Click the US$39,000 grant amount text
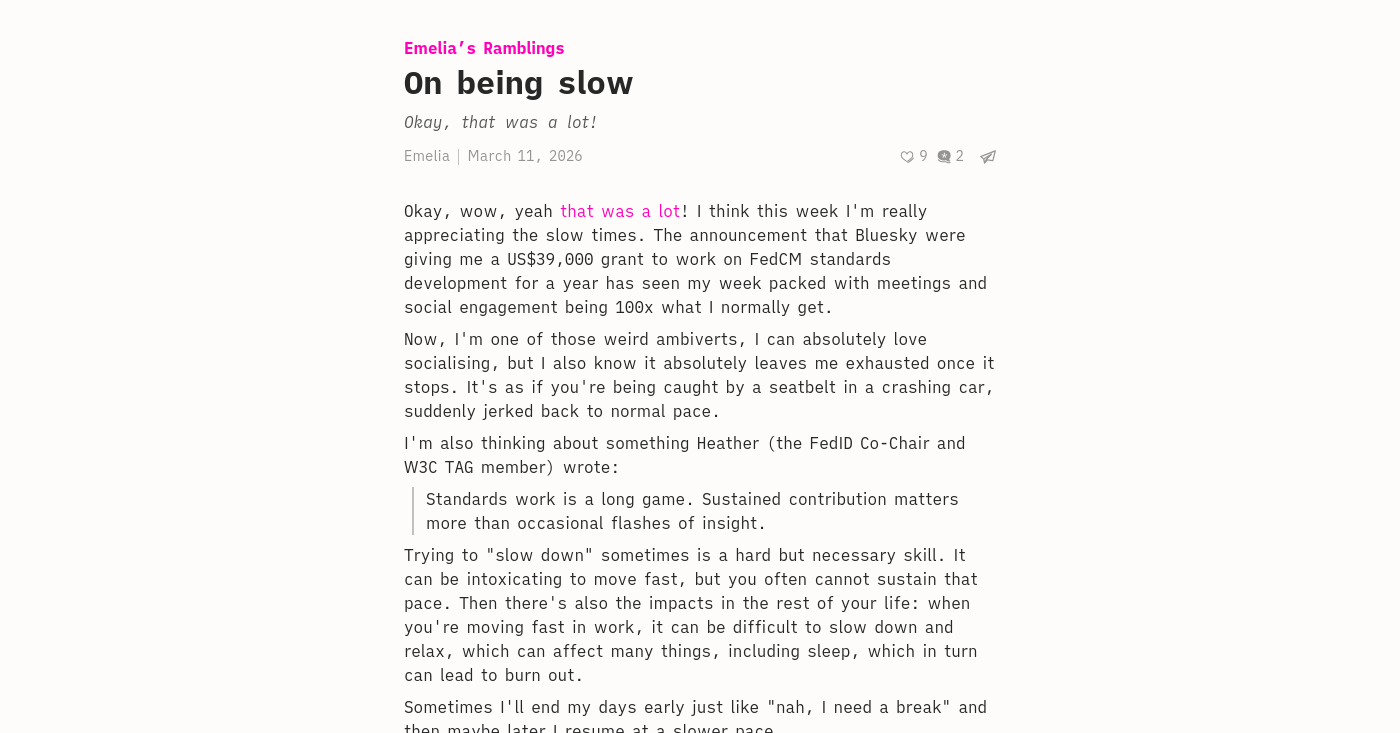Image resolution: width=1400 pixels, height=733 pixels. 550,259
